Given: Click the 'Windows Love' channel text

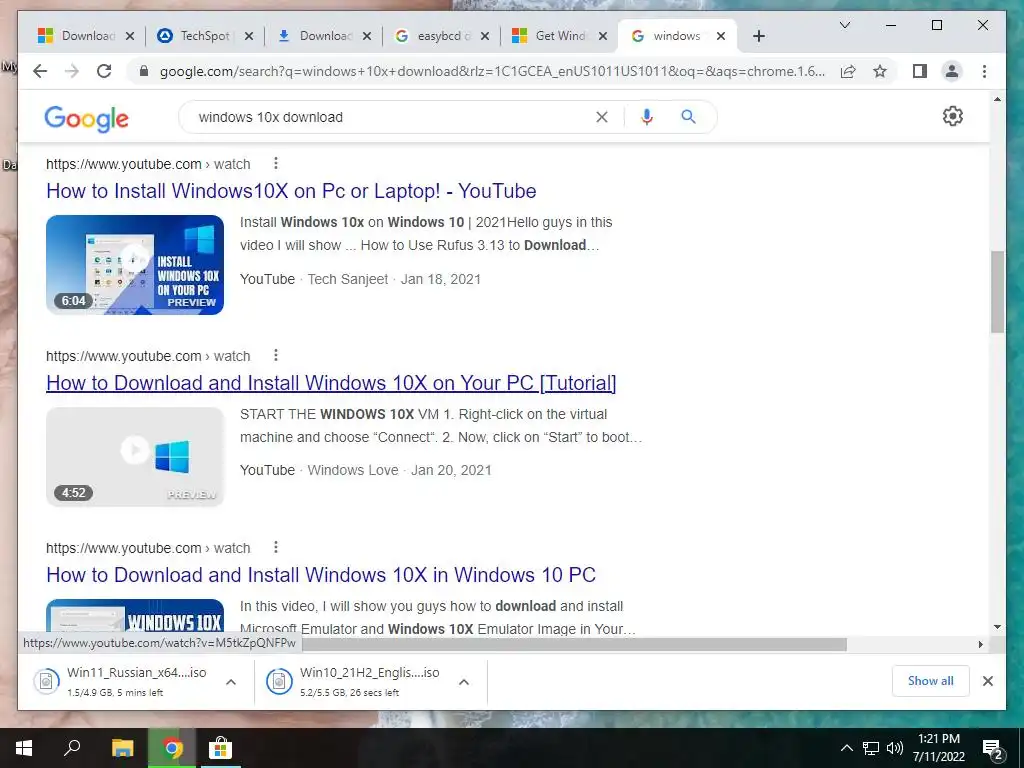Looking at the screenshot, I should tap(353, 470).
